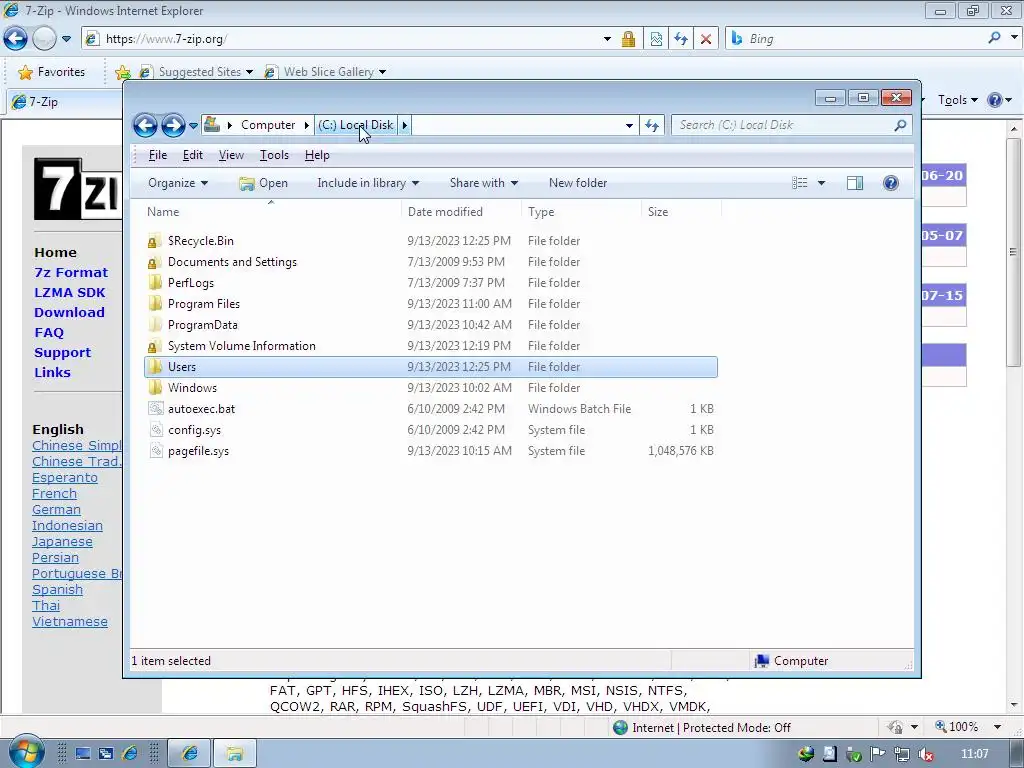Click the IE back button
Image resolution: width=1024 pixels, height=768 pixels.
16,39
